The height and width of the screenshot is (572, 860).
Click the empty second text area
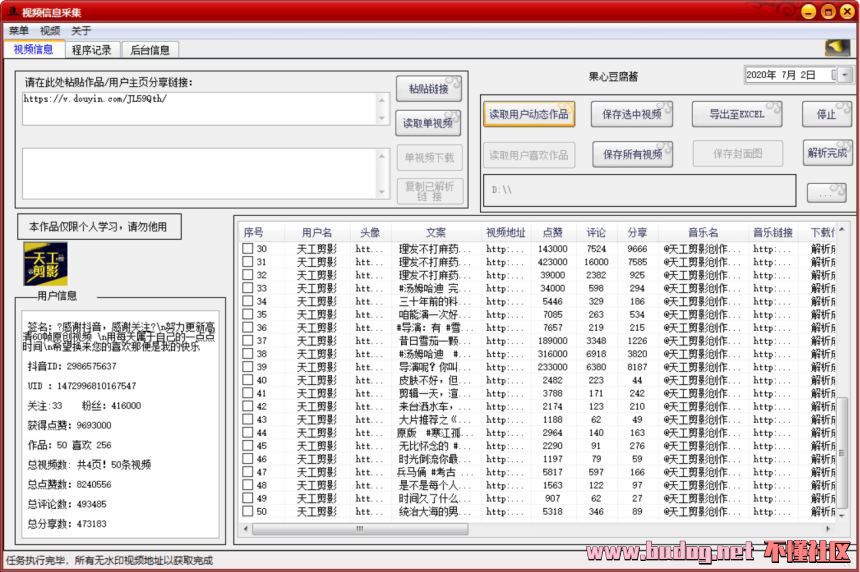200,173
